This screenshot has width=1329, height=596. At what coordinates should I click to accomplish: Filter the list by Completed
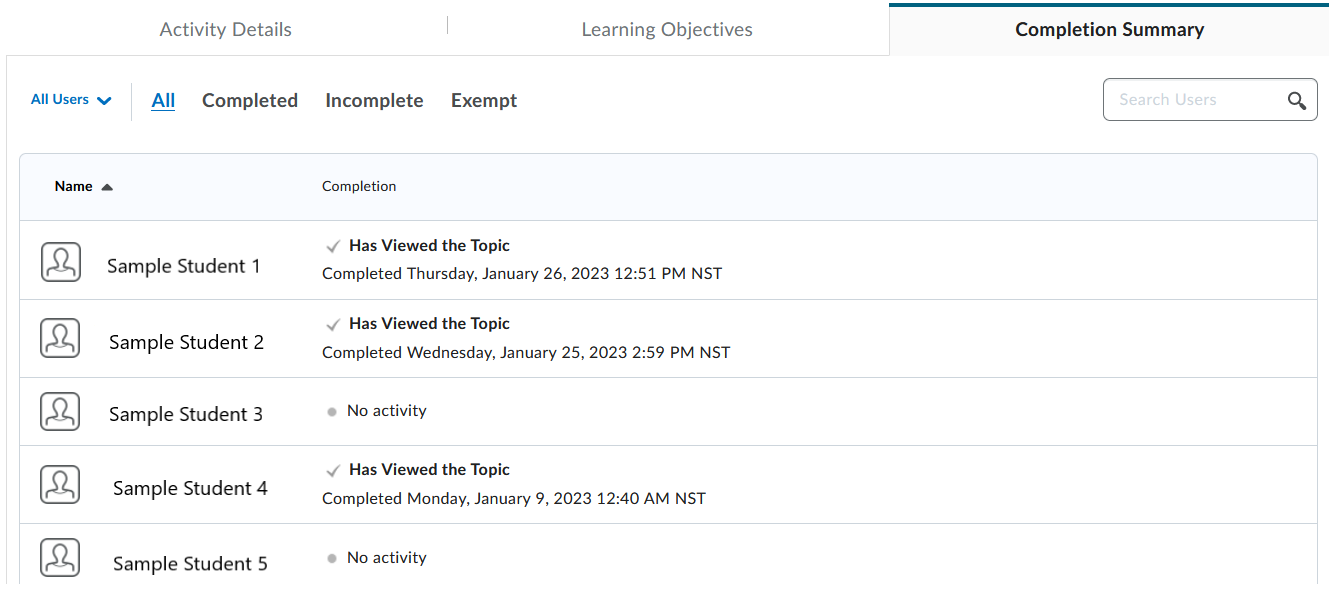[x=249, y=100]
